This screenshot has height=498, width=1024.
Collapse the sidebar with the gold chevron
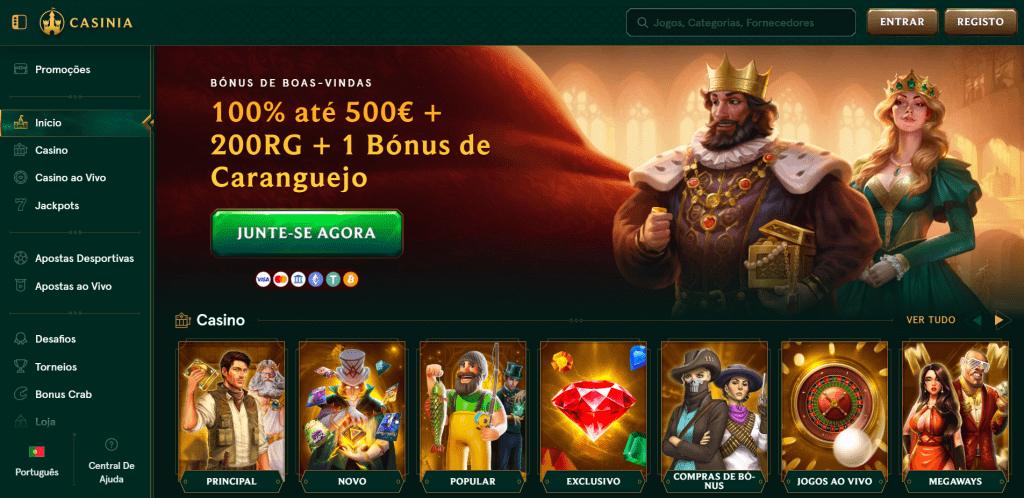[x=148, y=122]
